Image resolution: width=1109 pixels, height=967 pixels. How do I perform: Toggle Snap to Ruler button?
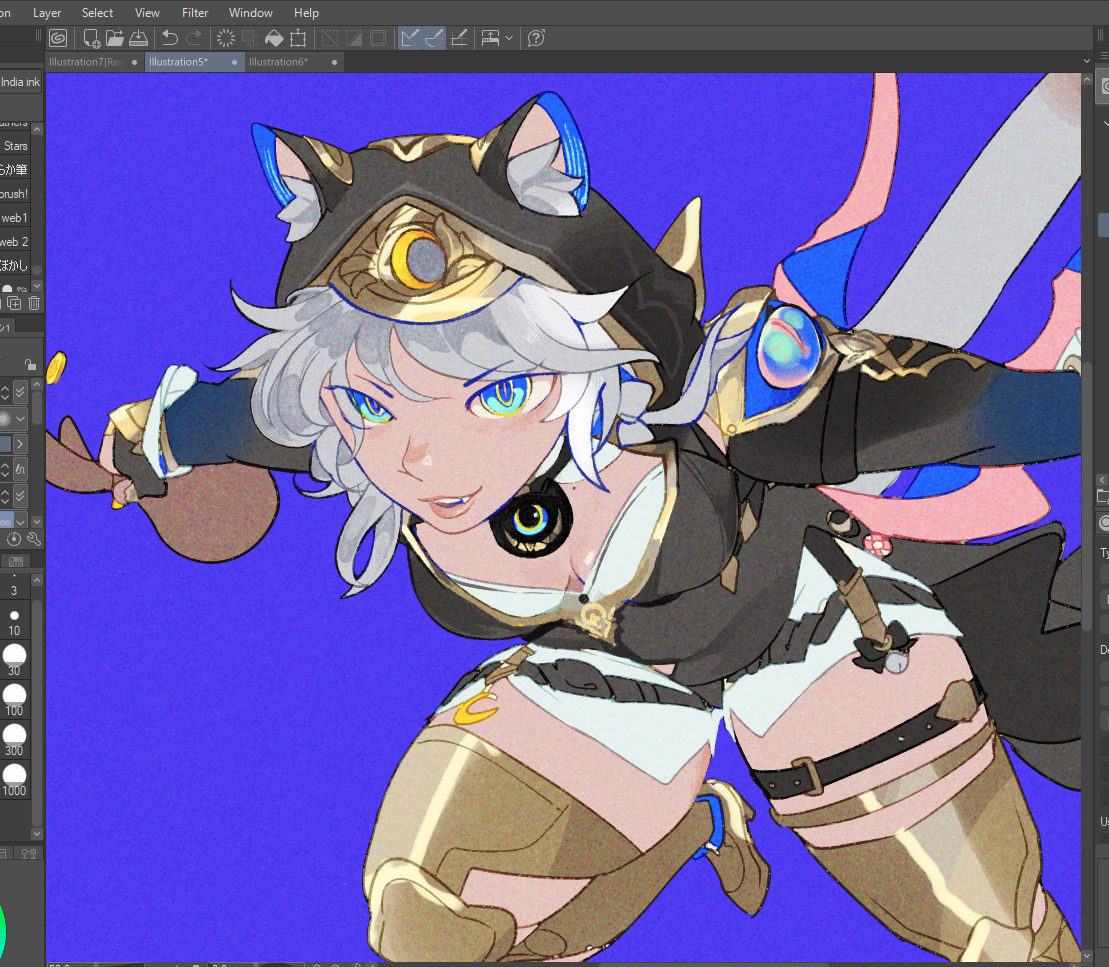tap(409, 38)
